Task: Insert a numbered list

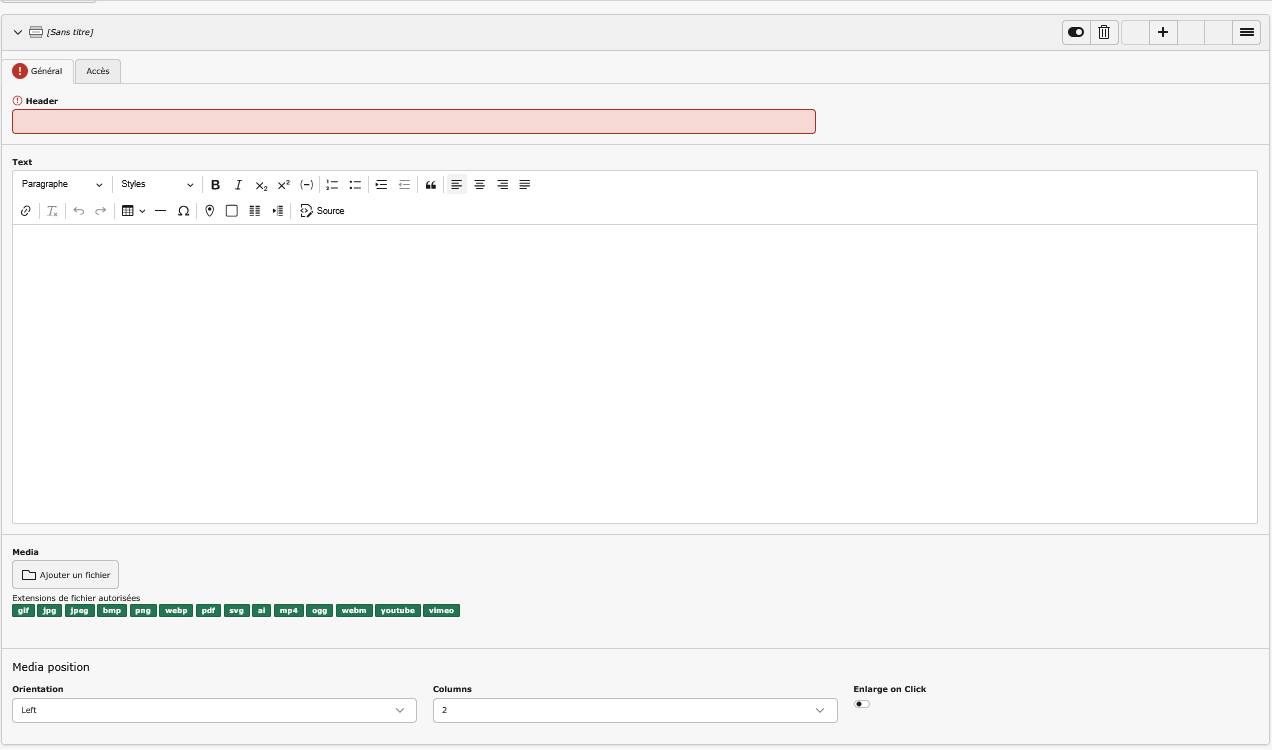Action: (332, 185)
